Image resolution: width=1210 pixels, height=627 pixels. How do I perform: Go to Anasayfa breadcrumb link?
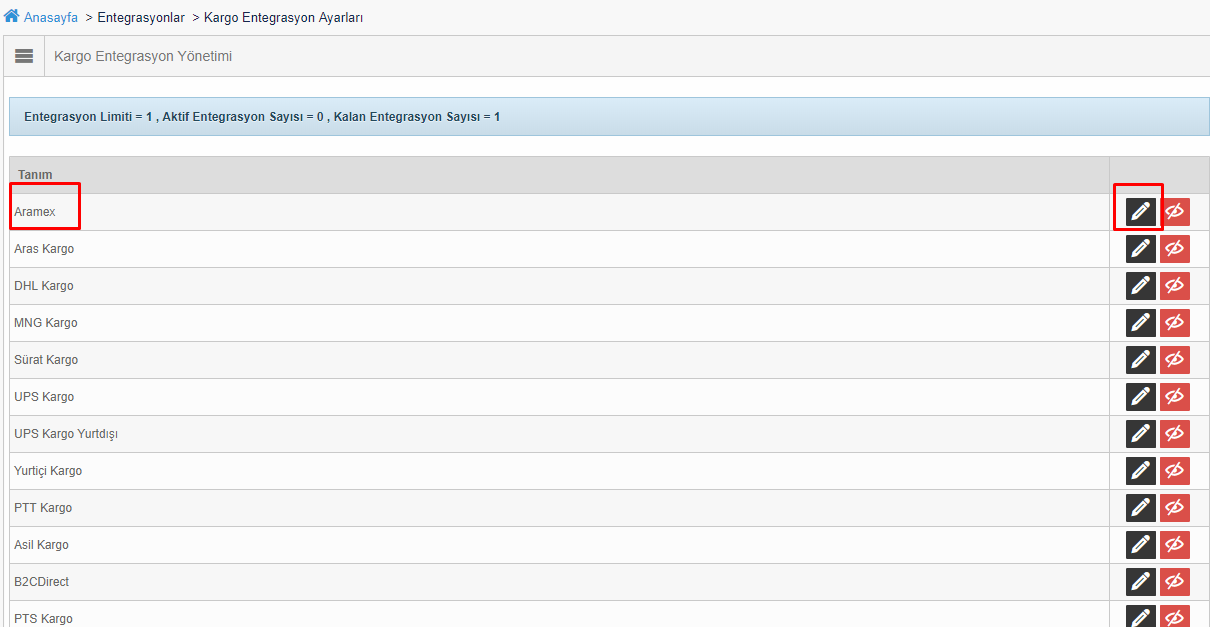[51, 18]
